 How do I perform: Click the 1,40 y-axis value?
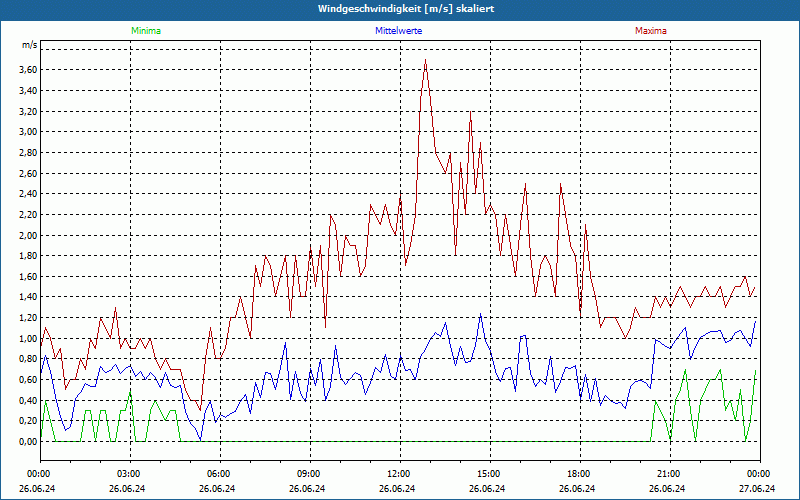click(x=29, y=297)
